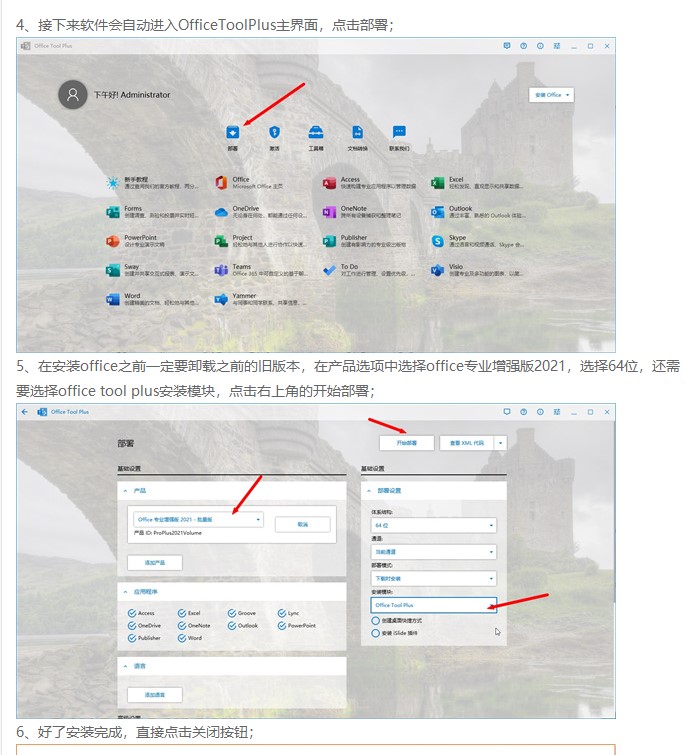The width and height of the screenshot is (686, 755).
Task: Click the Administrator user avatar
Action: click(x=73, y=94)
